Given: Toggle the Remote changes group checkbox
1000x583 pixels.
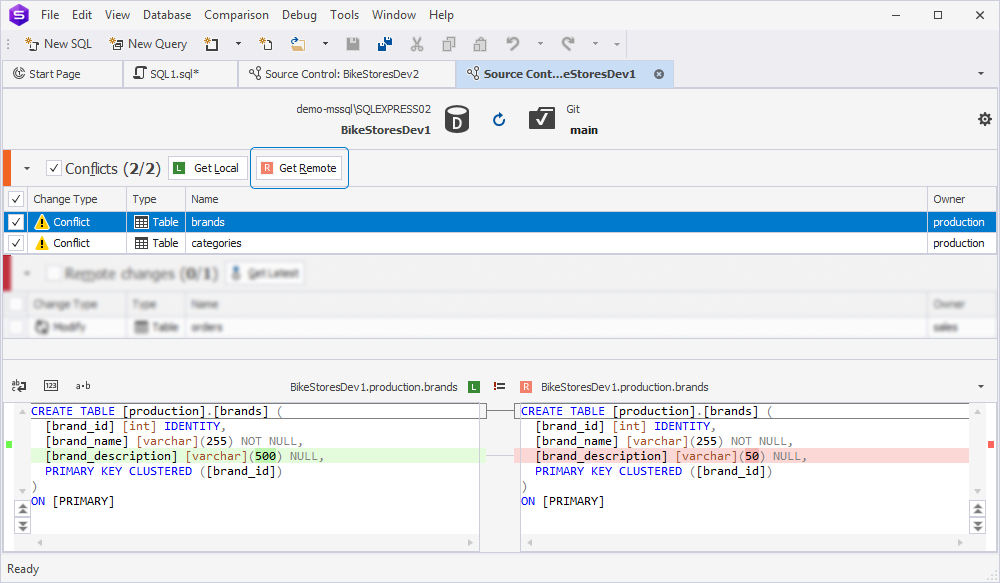Looking at the screenshot, I should coord(54,274).
